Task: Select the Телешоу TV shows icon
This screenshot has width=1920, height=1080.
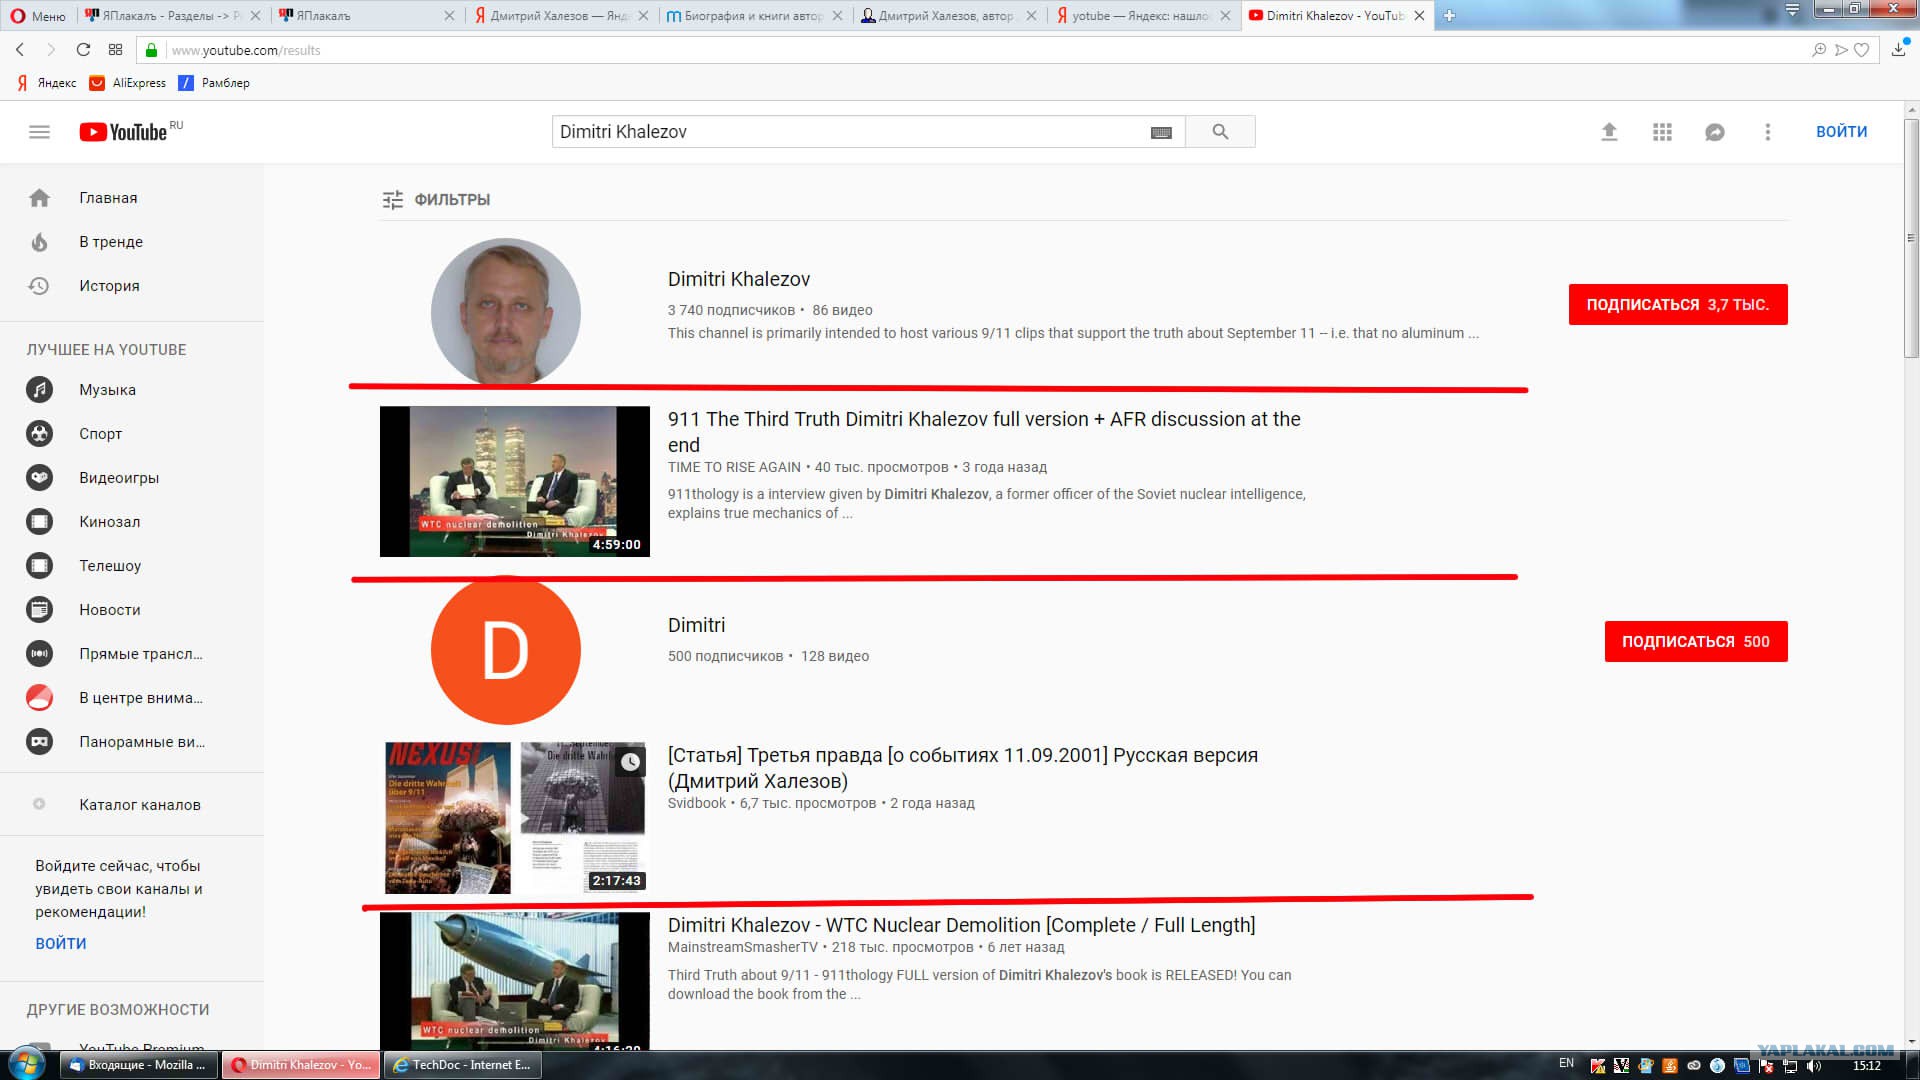Action: tap(39, 566)
